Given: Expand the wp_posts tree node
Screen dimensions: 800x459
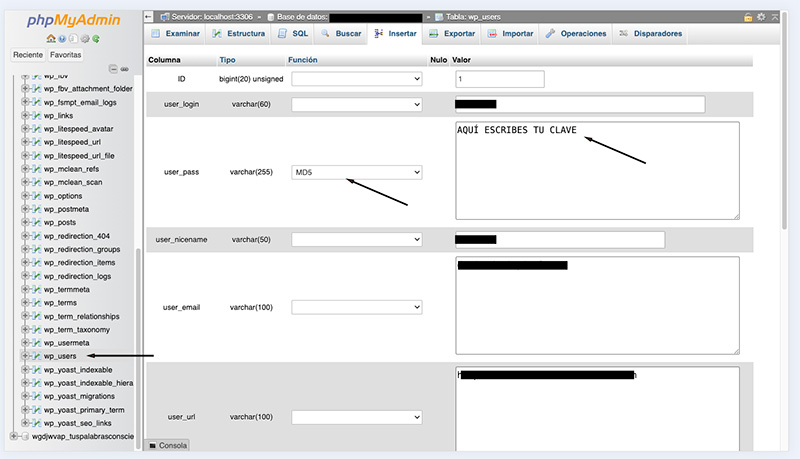Looking at the screenshot, I should pyautogui.click(x=24, y=223).
